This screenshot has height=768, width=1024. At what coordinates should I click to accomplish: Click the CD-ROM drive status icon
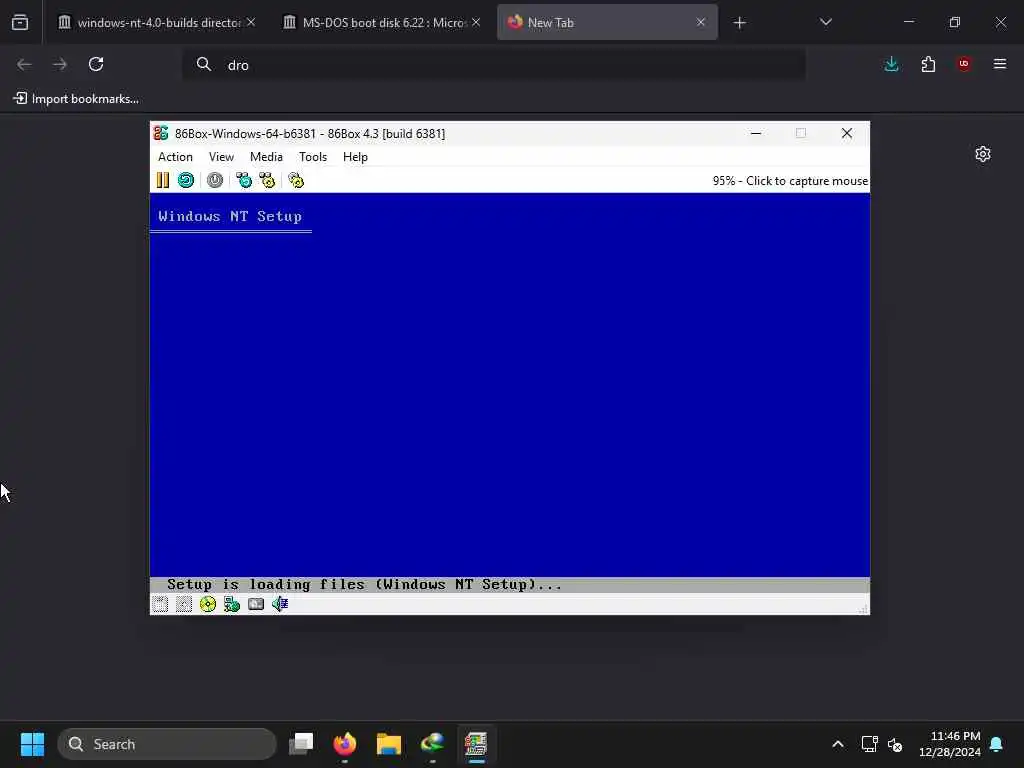click(208, 604)
